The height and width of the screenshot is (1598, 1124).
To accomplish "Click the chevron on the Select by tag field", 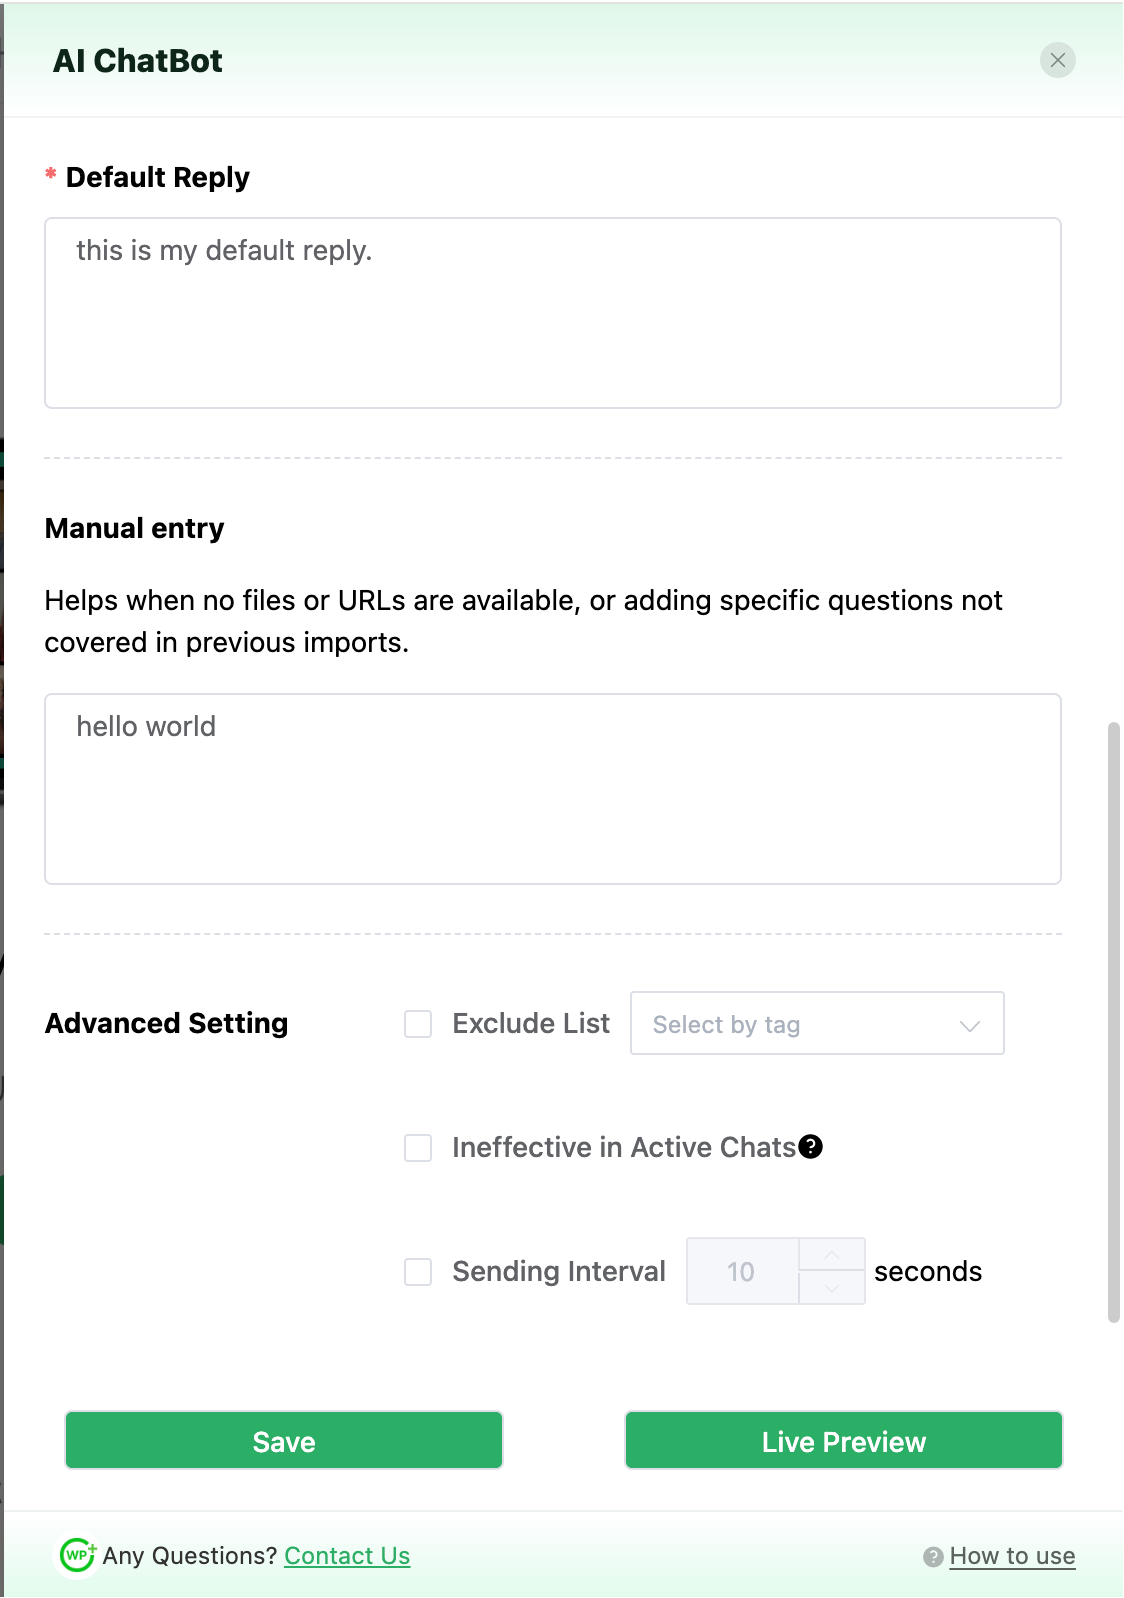I will click(x=968, y=1024).
